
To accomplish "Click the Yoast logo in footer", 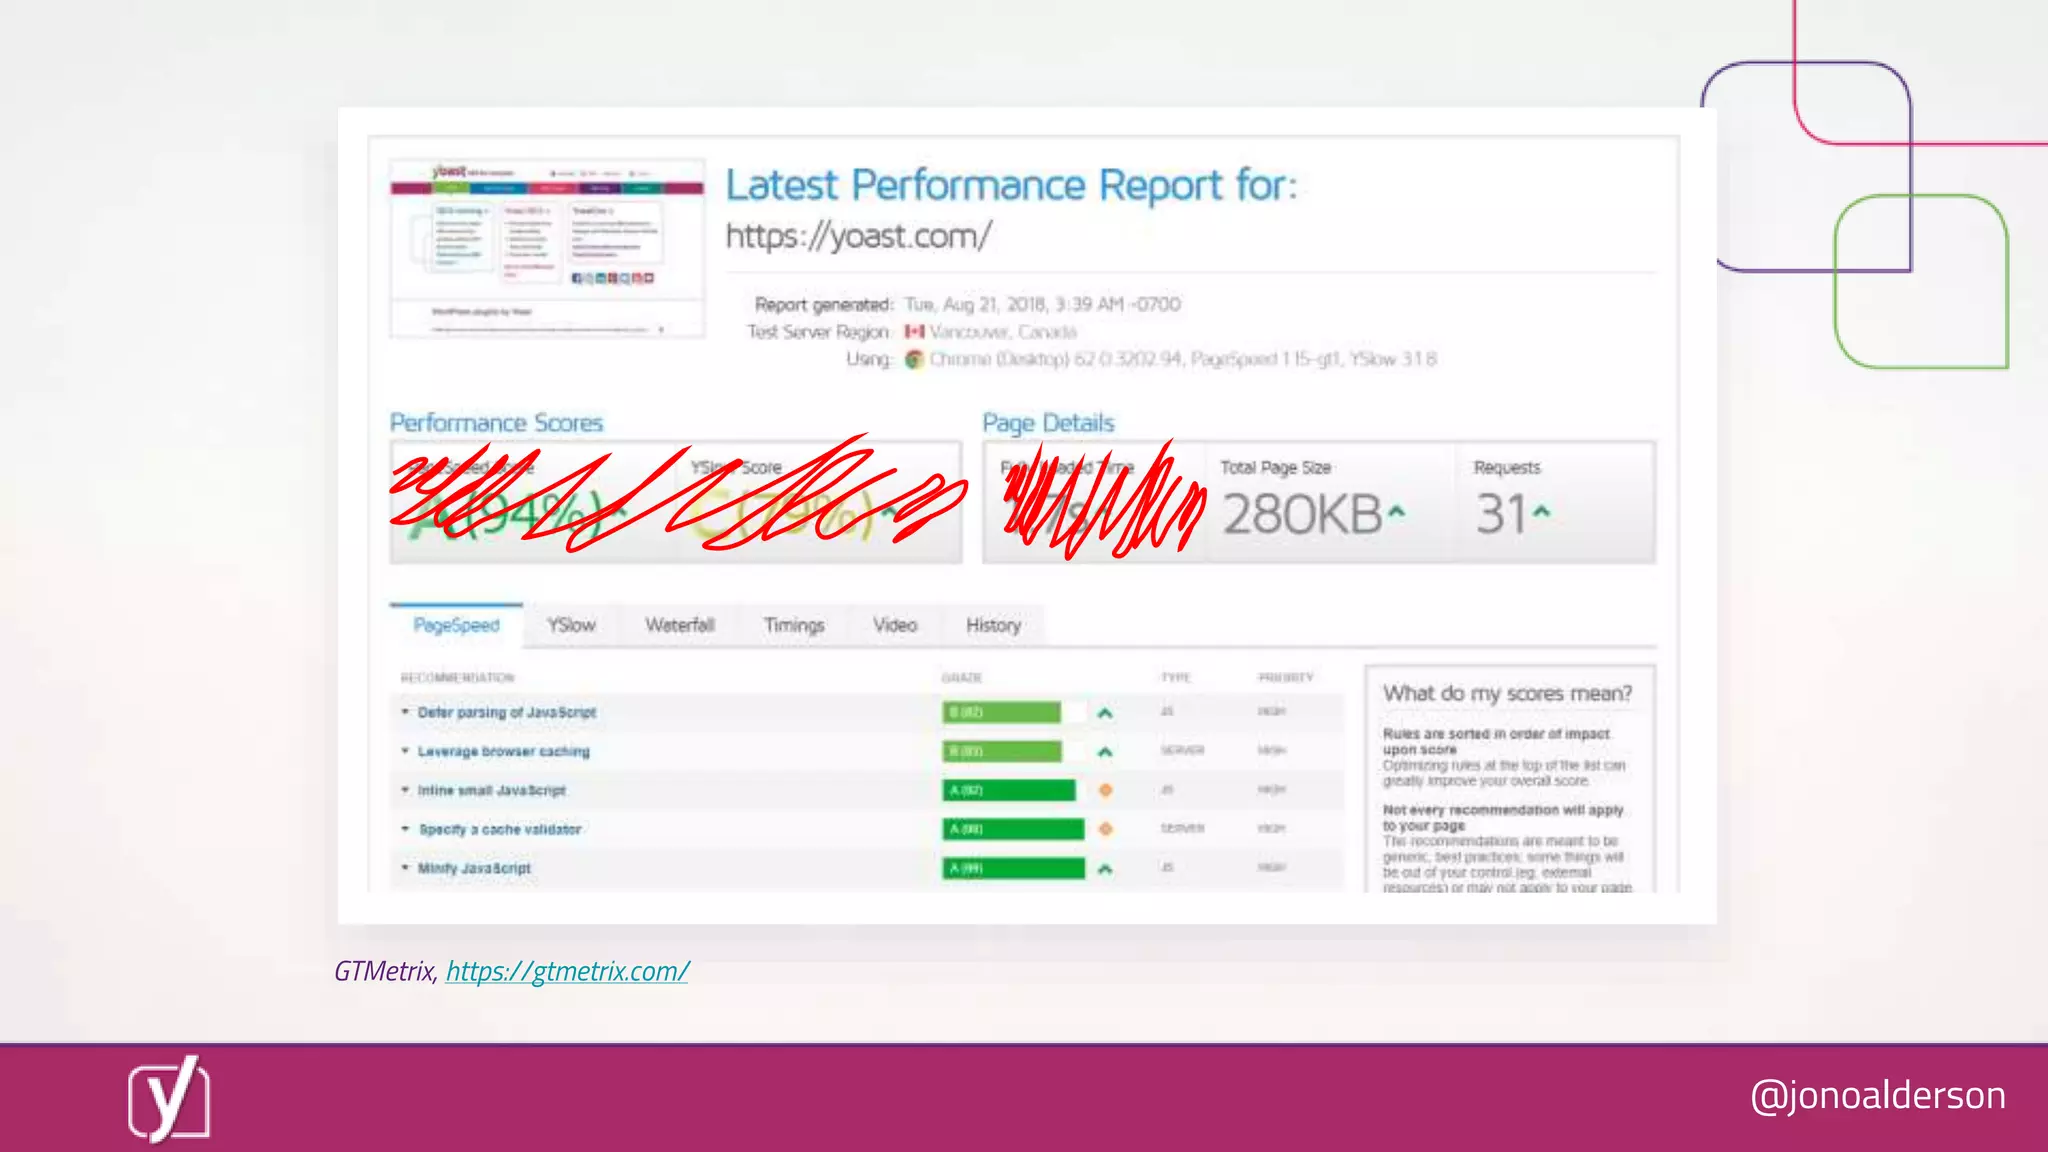I will click(168, 1099).
